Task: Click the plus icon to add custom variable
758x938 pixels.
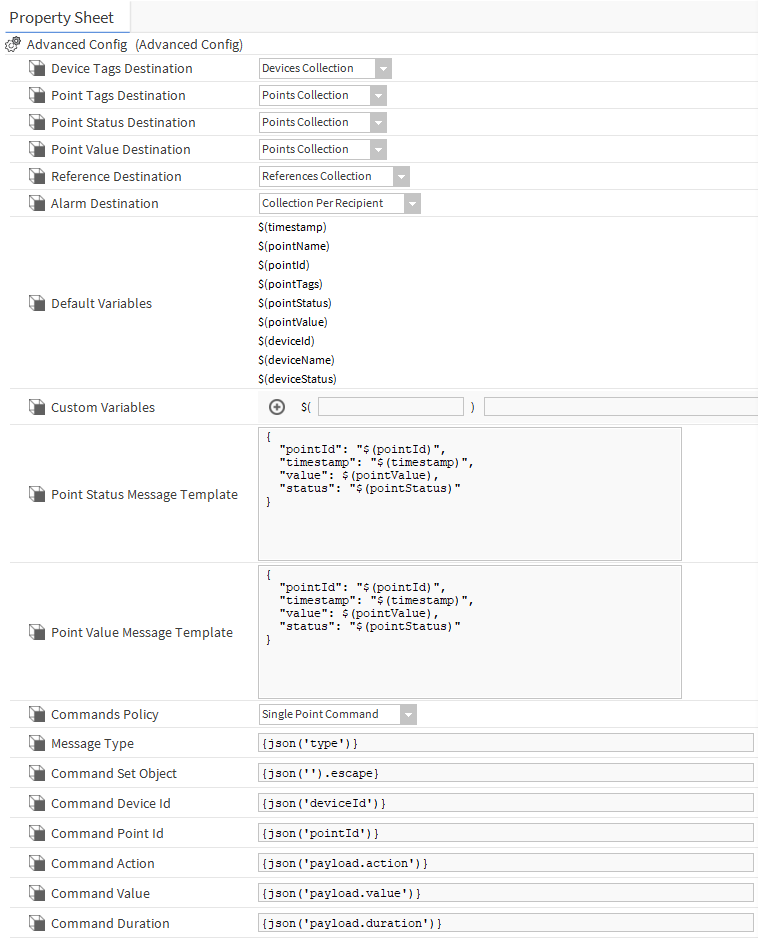Action: (277, 407)
